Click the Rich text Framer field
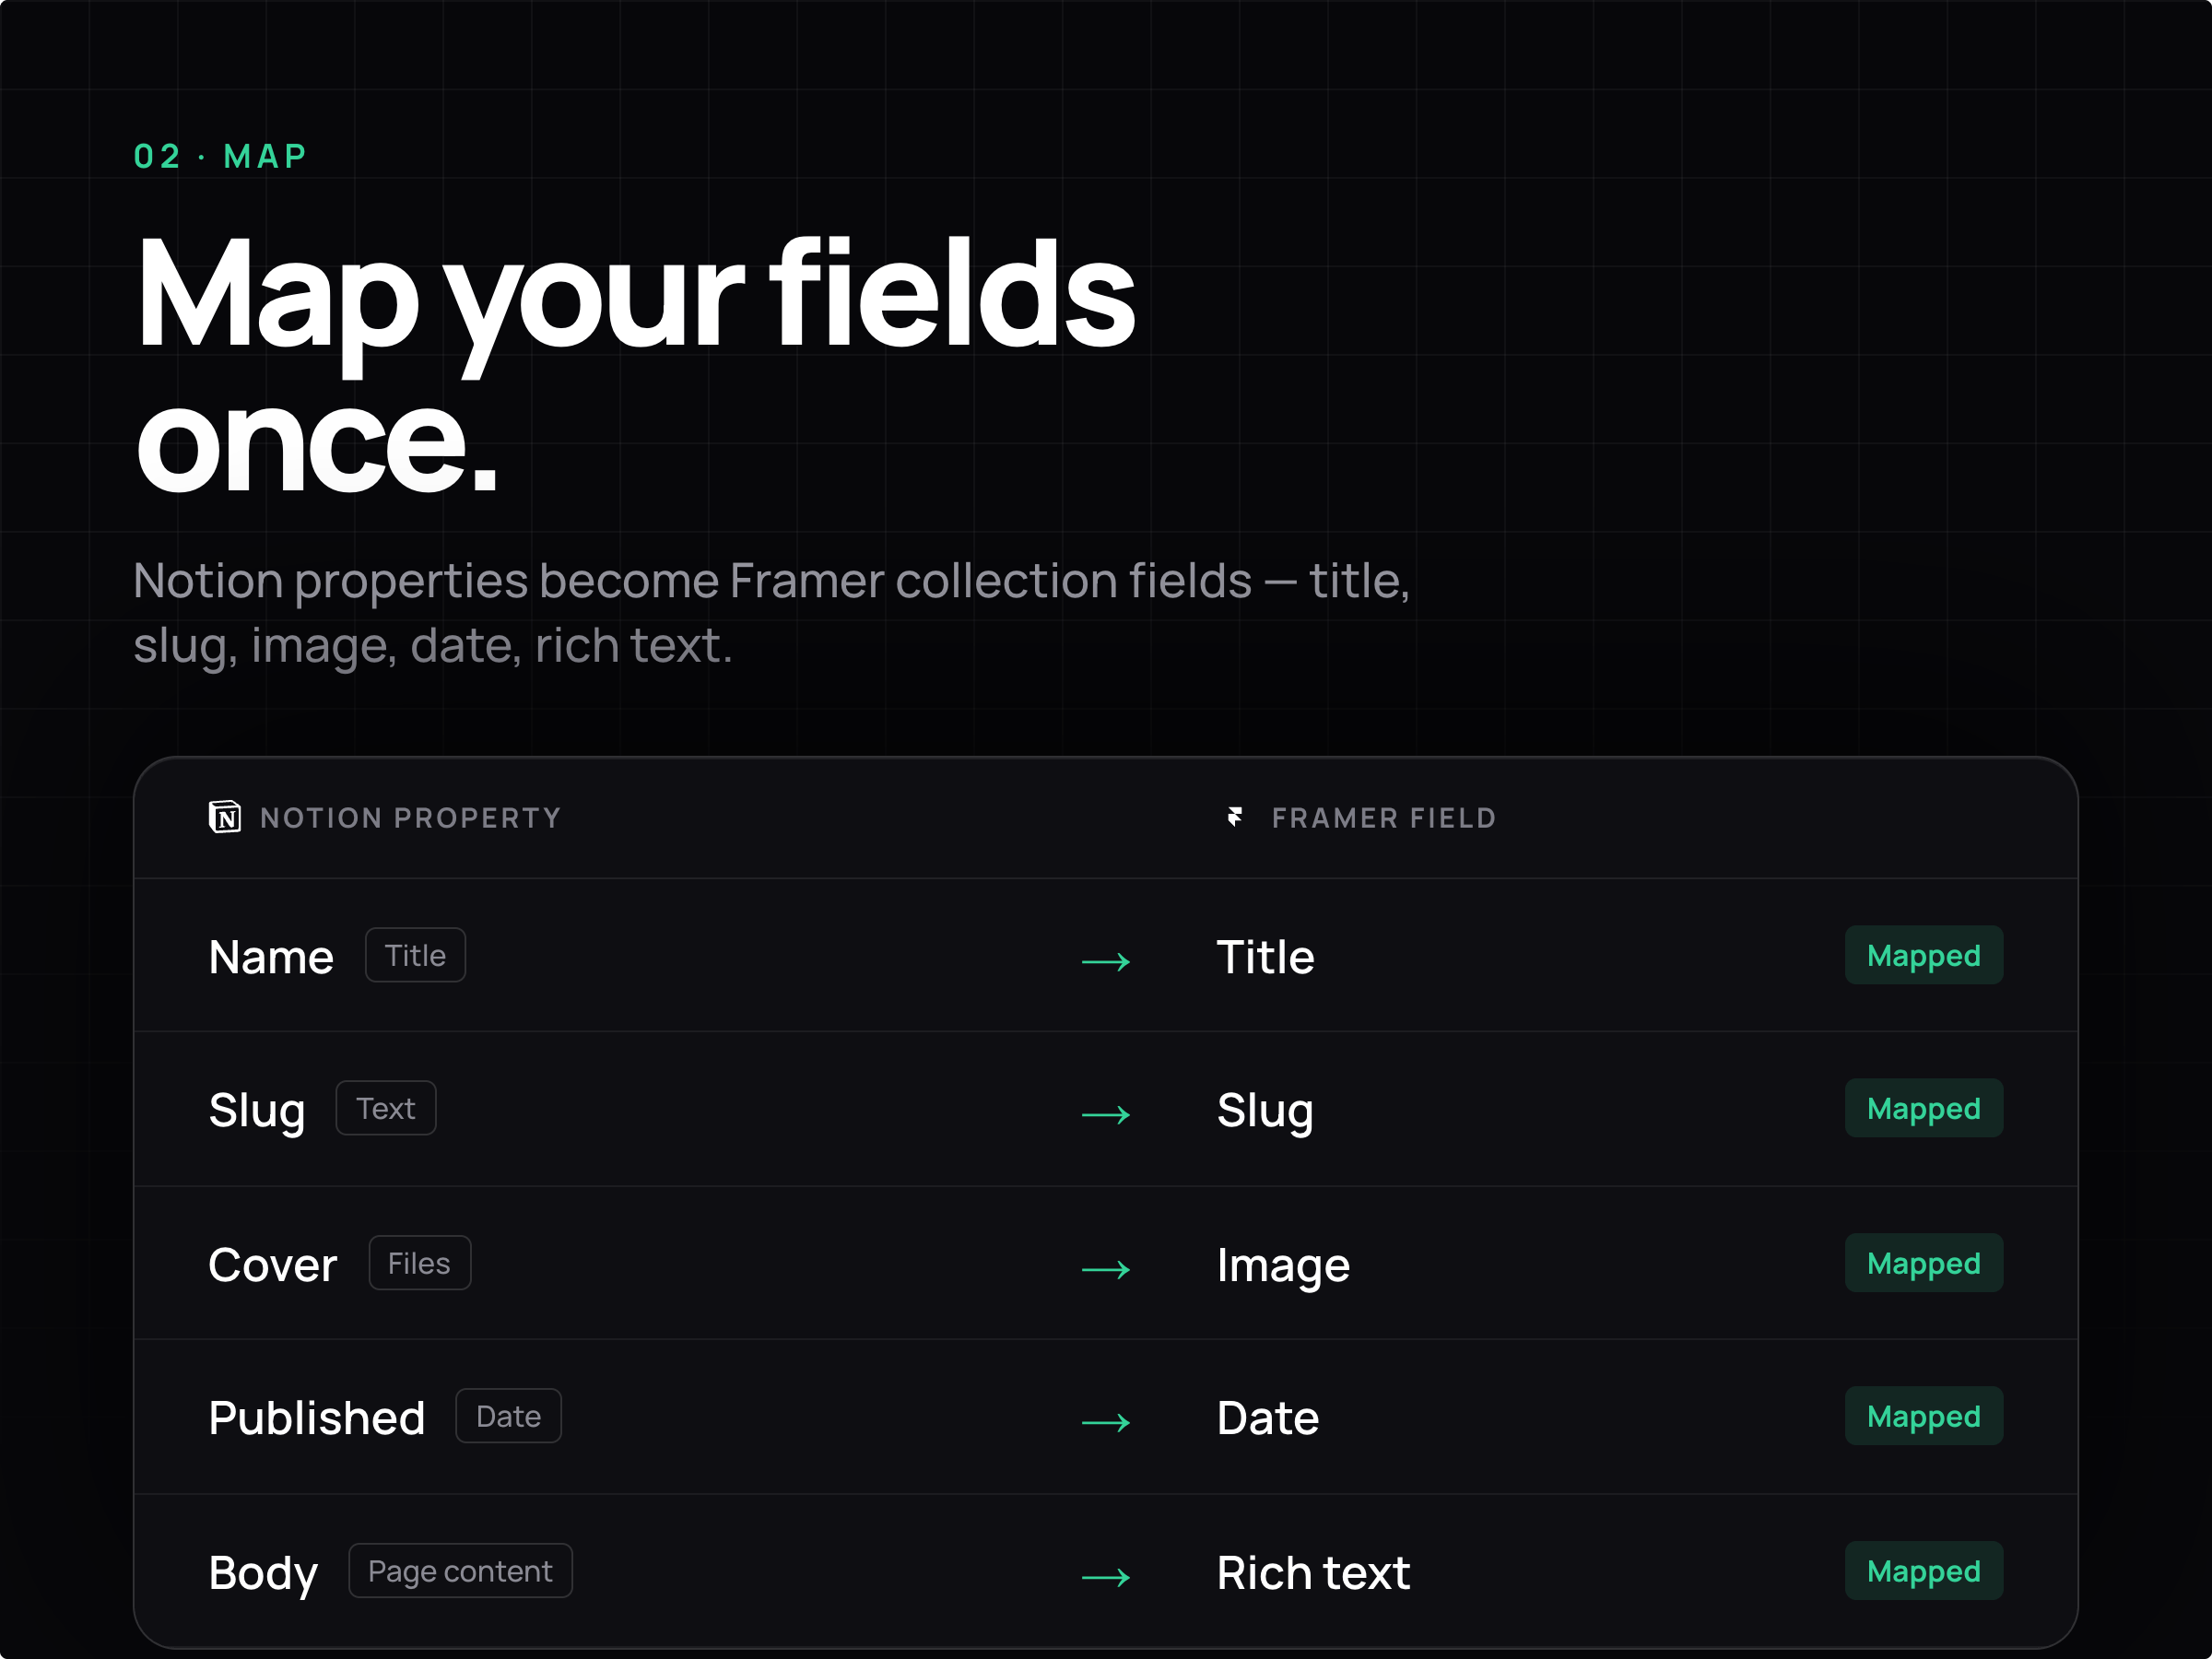 (1313, 1573)
